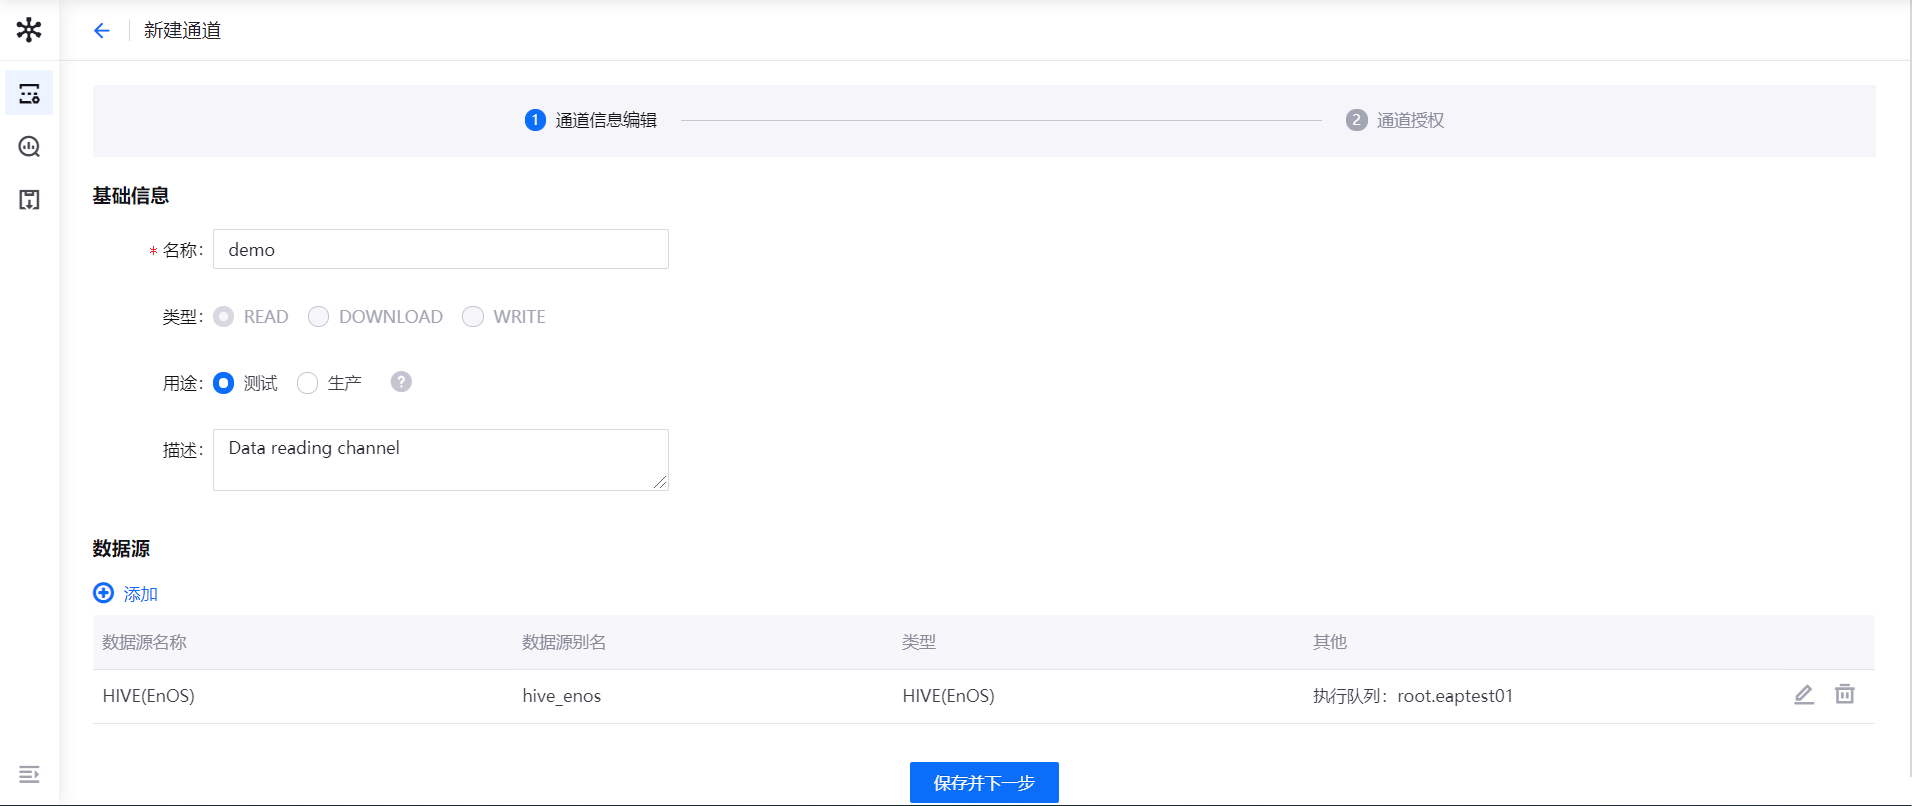1912x806 pixels.
Task: Focus the 名称 input containing demo
Action: click(441, 249)
